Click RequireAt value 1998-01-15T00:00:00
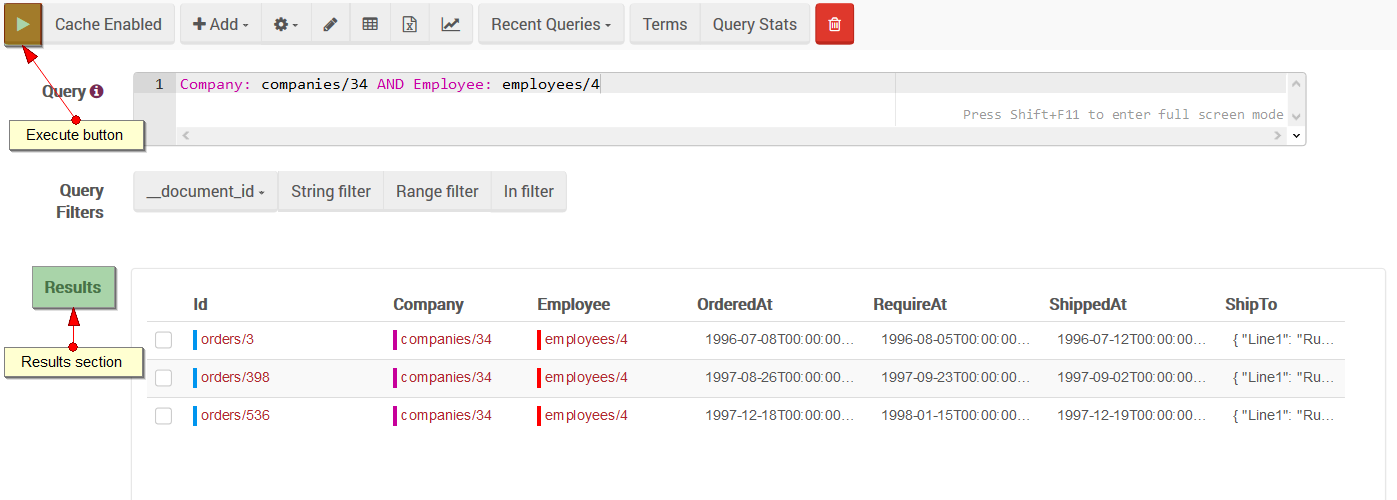This screenshot has width=1397, height=500. coord(956,416)
